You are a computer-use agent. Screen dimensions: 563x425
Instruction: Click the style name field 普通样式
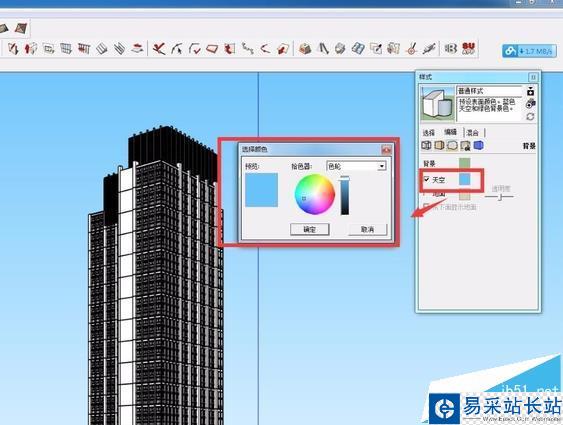click(x=490, y=91)
